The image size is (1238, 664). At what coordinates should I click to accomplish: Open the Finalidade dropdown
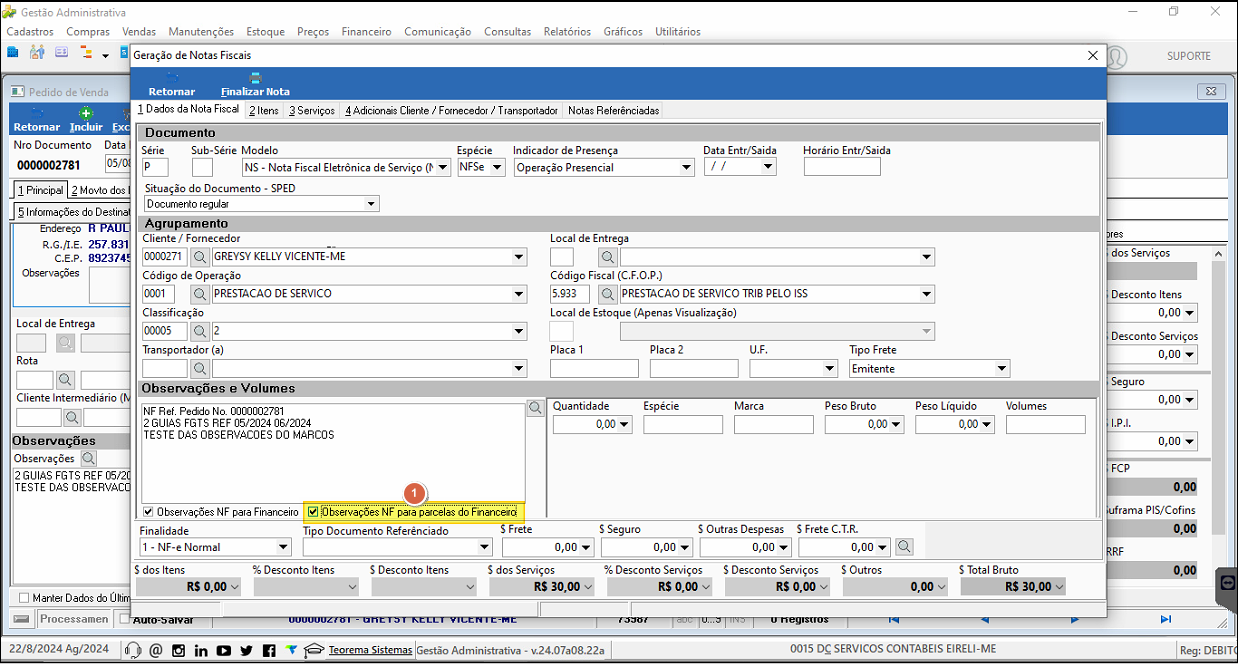[284, 547]
